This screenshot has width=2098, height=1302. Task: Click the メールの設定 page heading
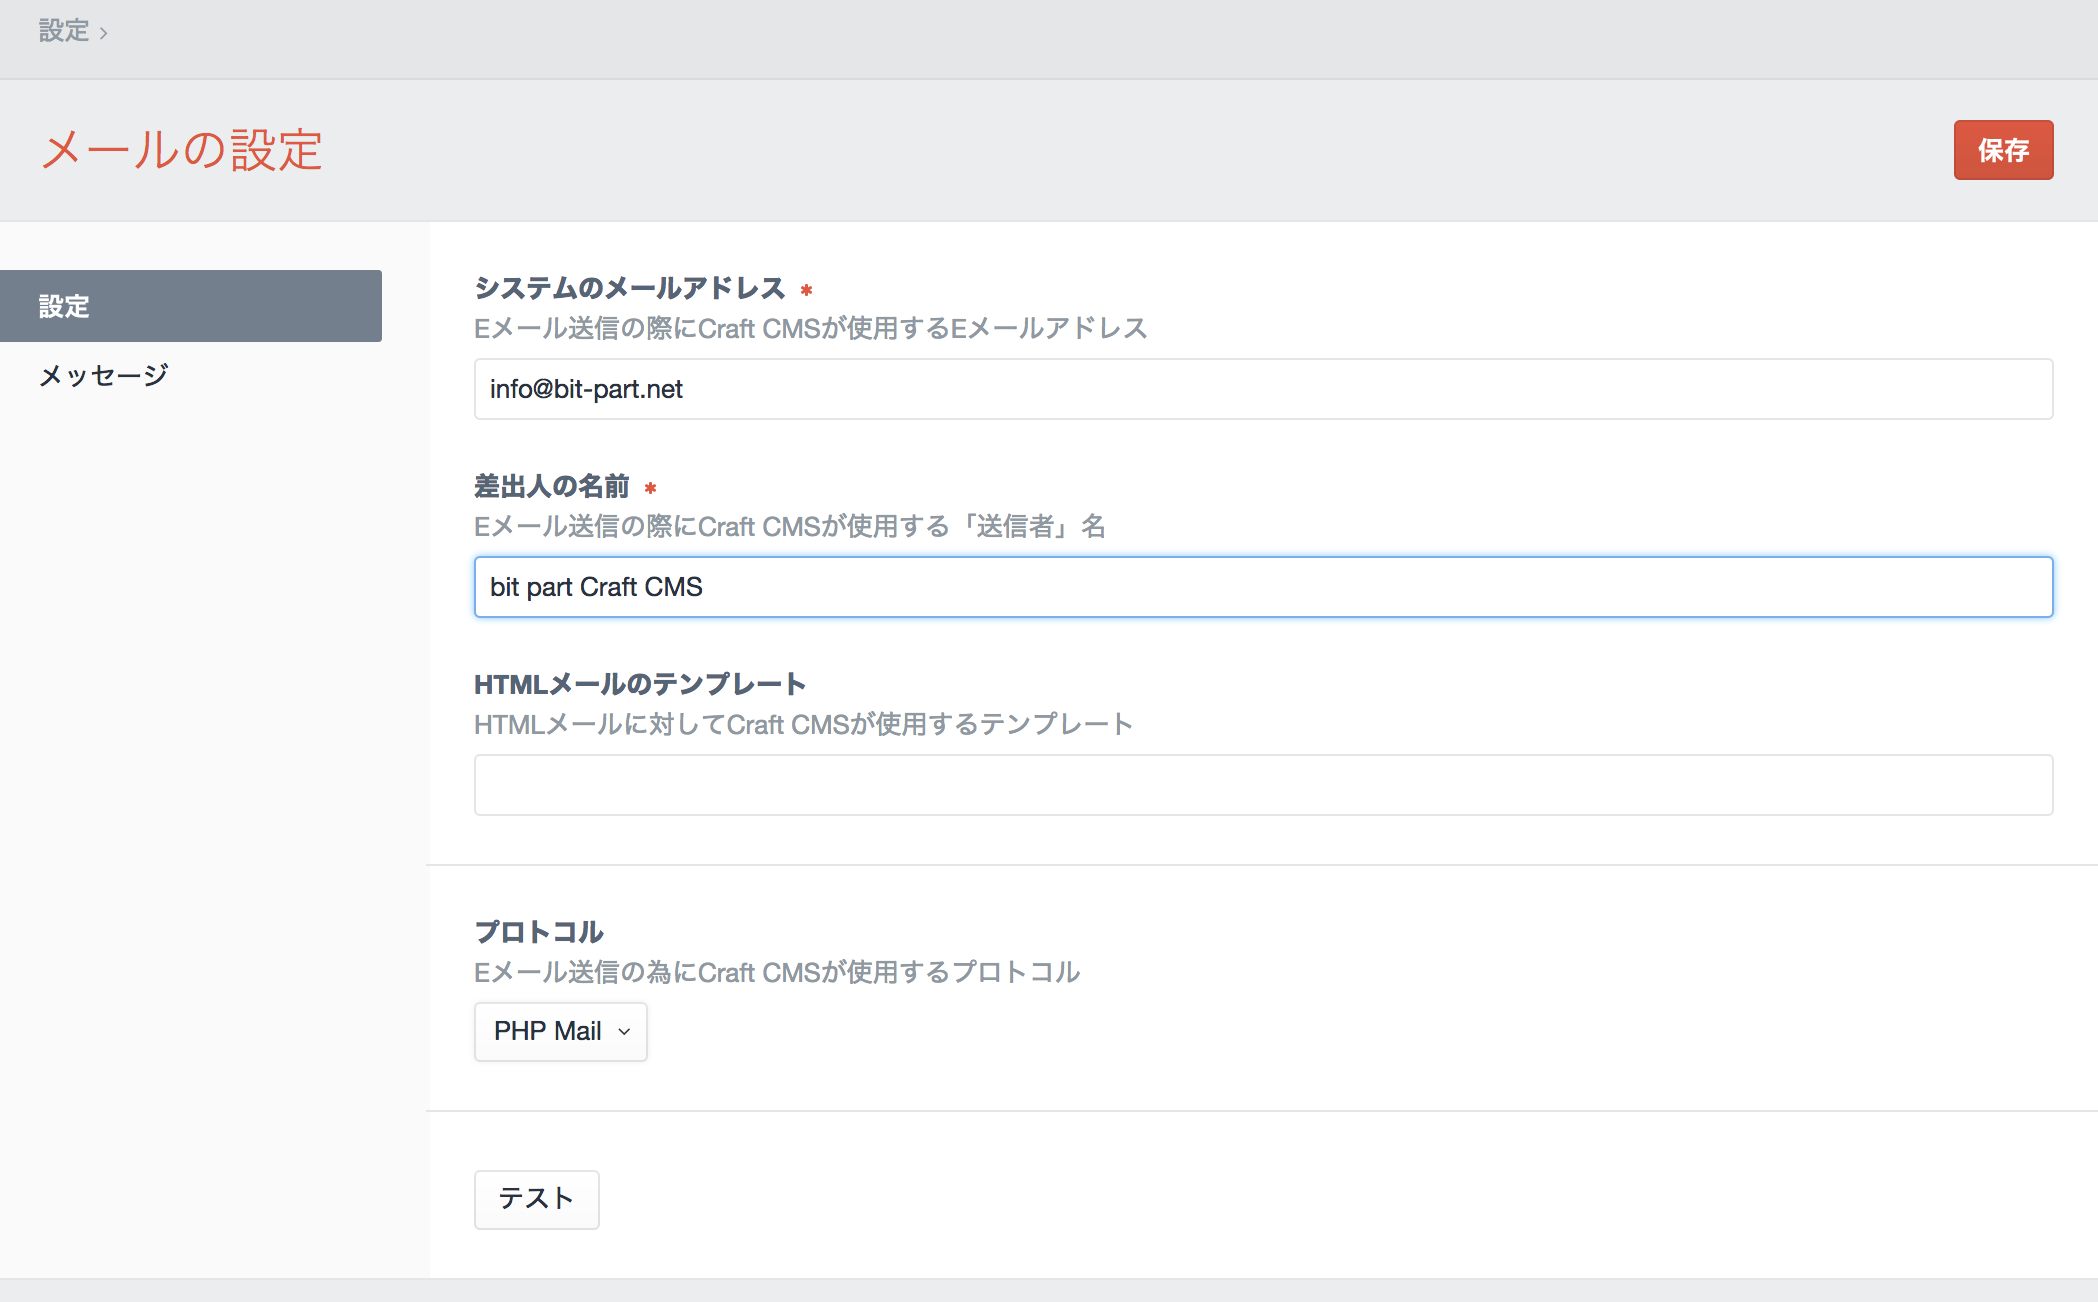click(x=182, y=150)
